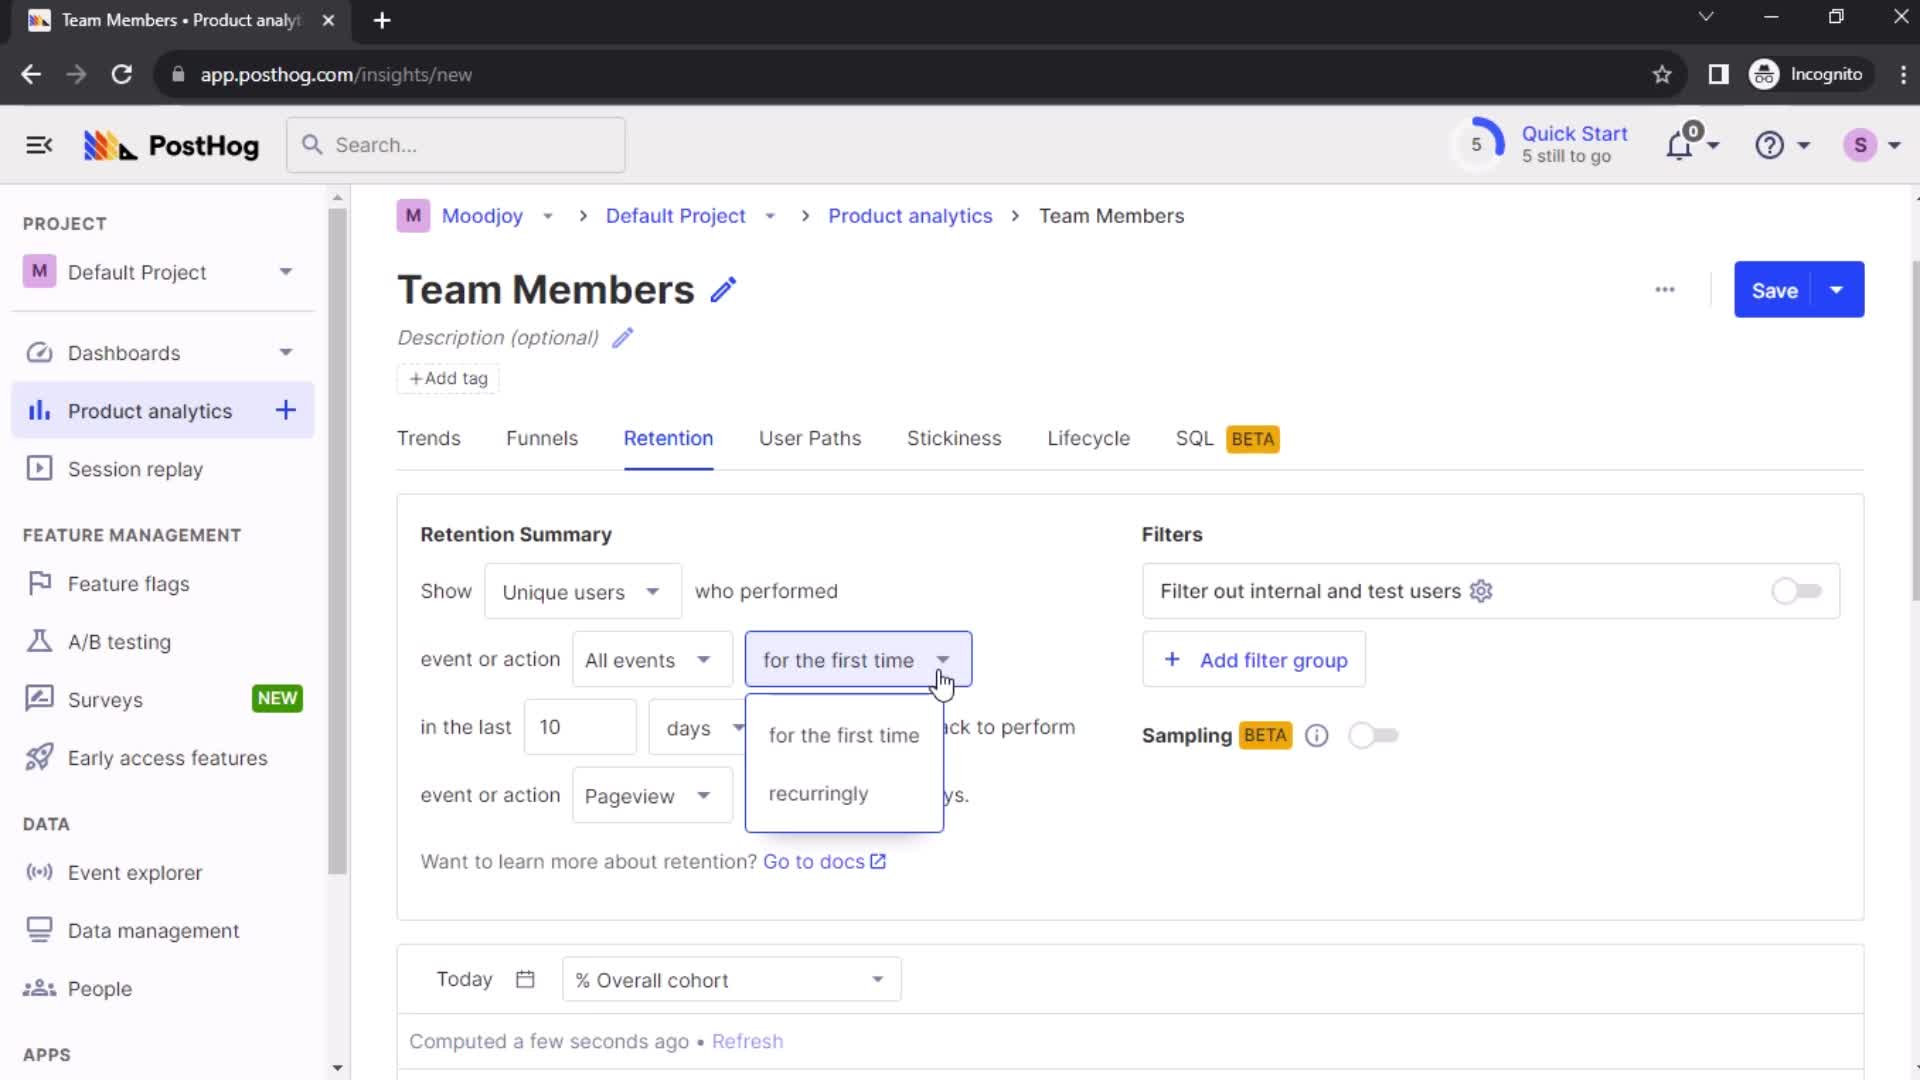
Task: Select recurringly from retention dropdown
Action: [819, 793]
